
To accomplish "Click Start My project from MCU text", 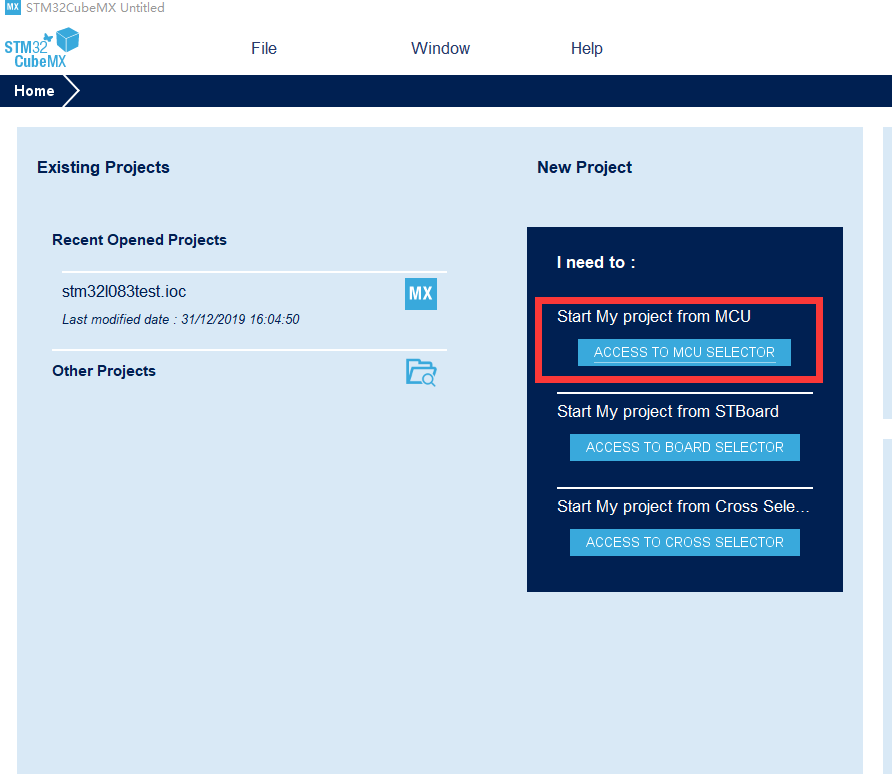I will click(654, 316).
